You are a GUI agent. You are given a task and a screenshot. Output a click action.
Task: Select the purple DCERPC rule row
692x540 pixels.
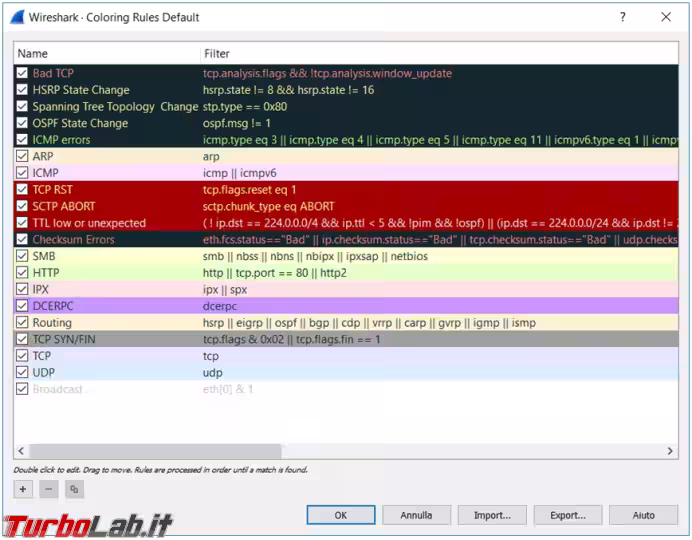pos(300,306)
